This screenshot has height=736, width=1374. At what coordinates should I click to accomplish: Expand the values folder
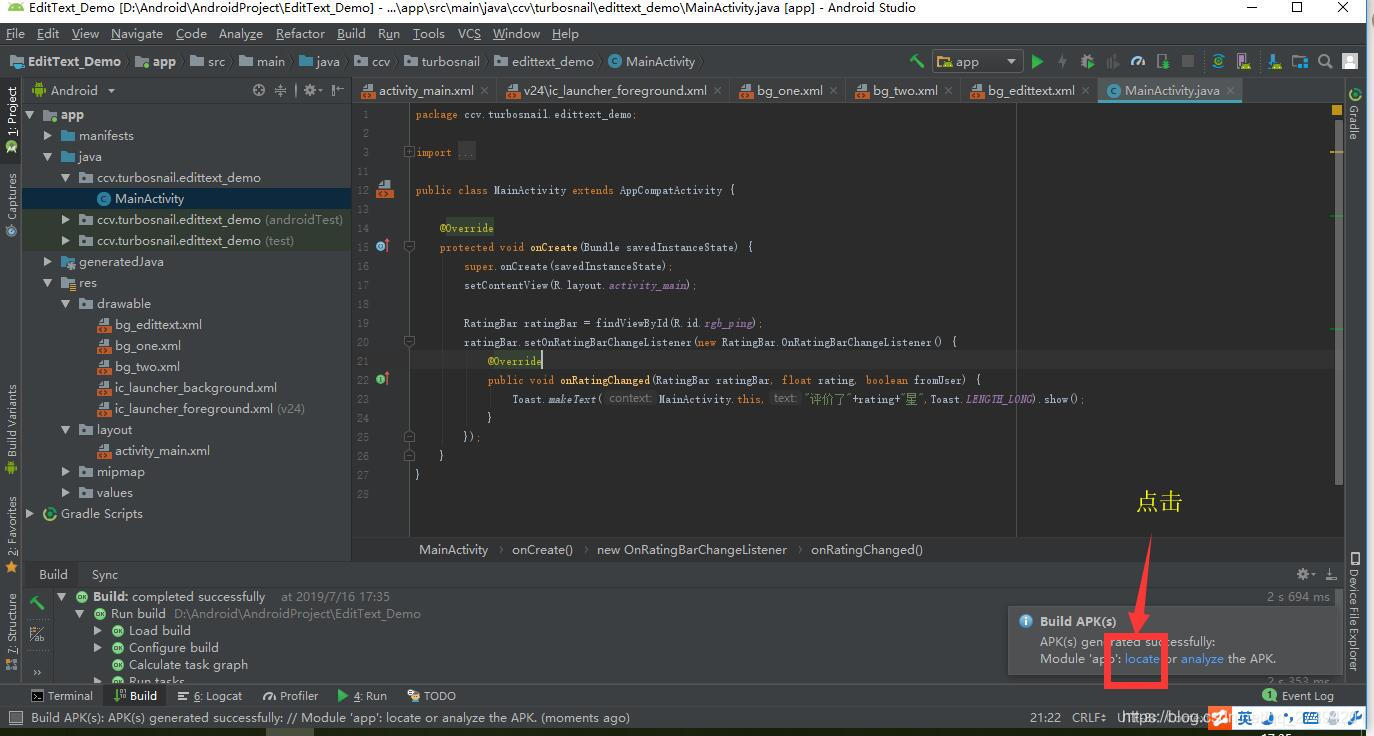coord(66,493)
